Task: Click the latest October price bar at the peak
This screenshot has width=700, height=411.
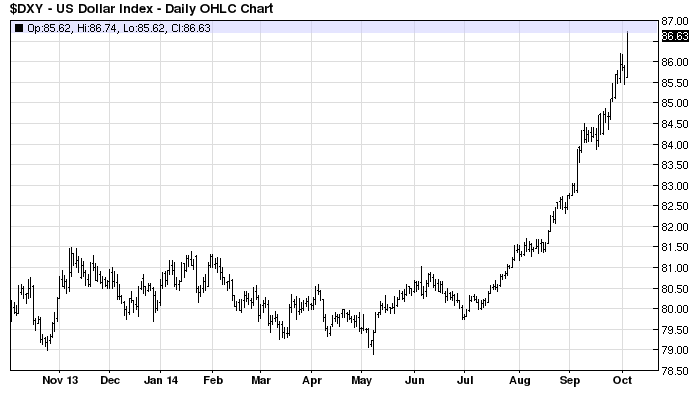Action: [x=628, y=54]
